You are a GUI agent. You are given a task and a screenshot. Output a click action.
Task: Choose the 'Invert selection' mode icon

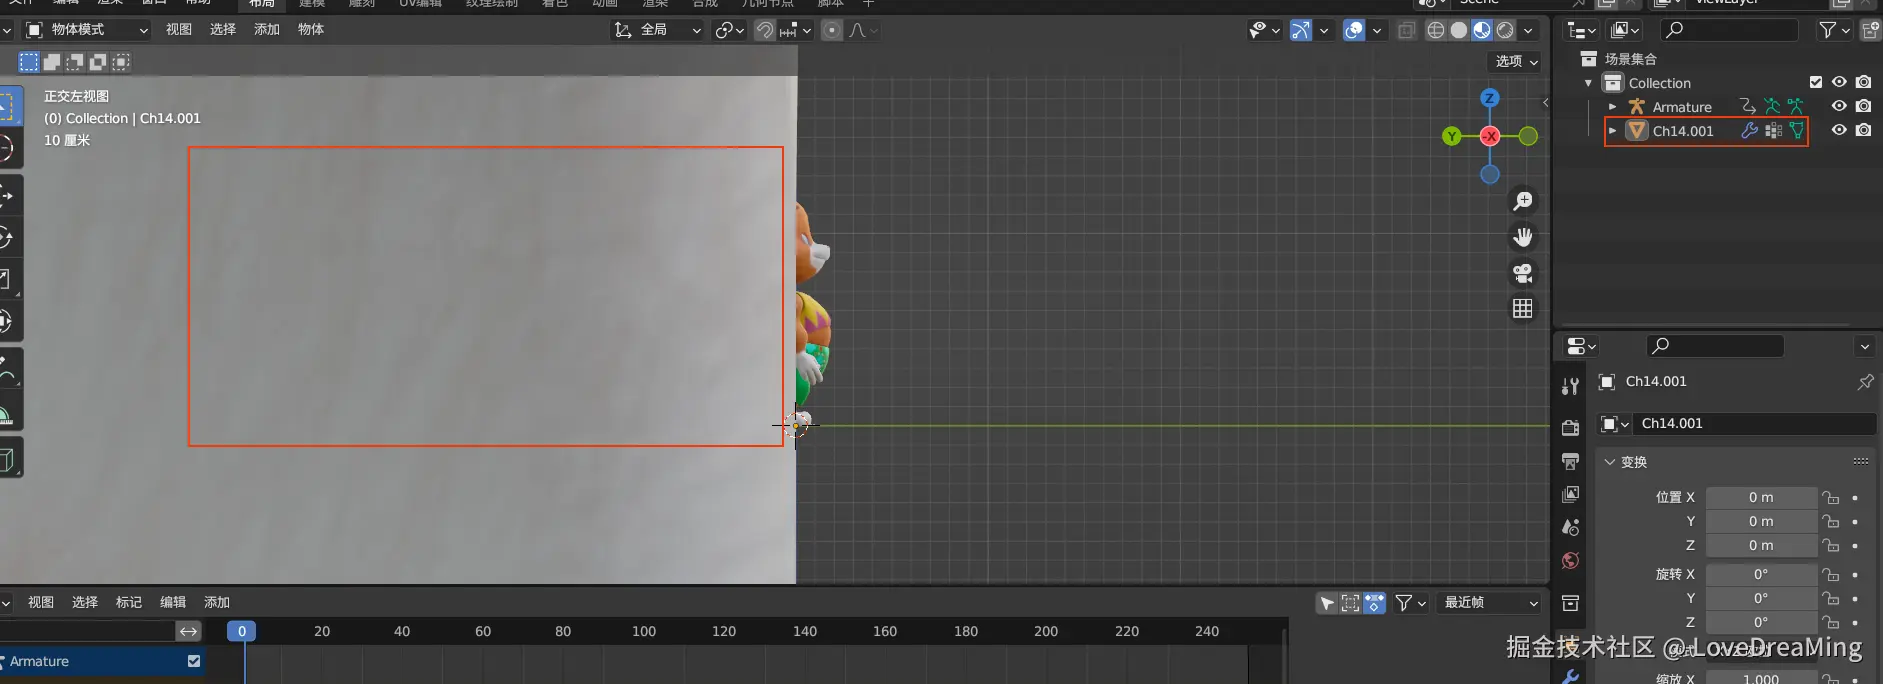[98, 62]
